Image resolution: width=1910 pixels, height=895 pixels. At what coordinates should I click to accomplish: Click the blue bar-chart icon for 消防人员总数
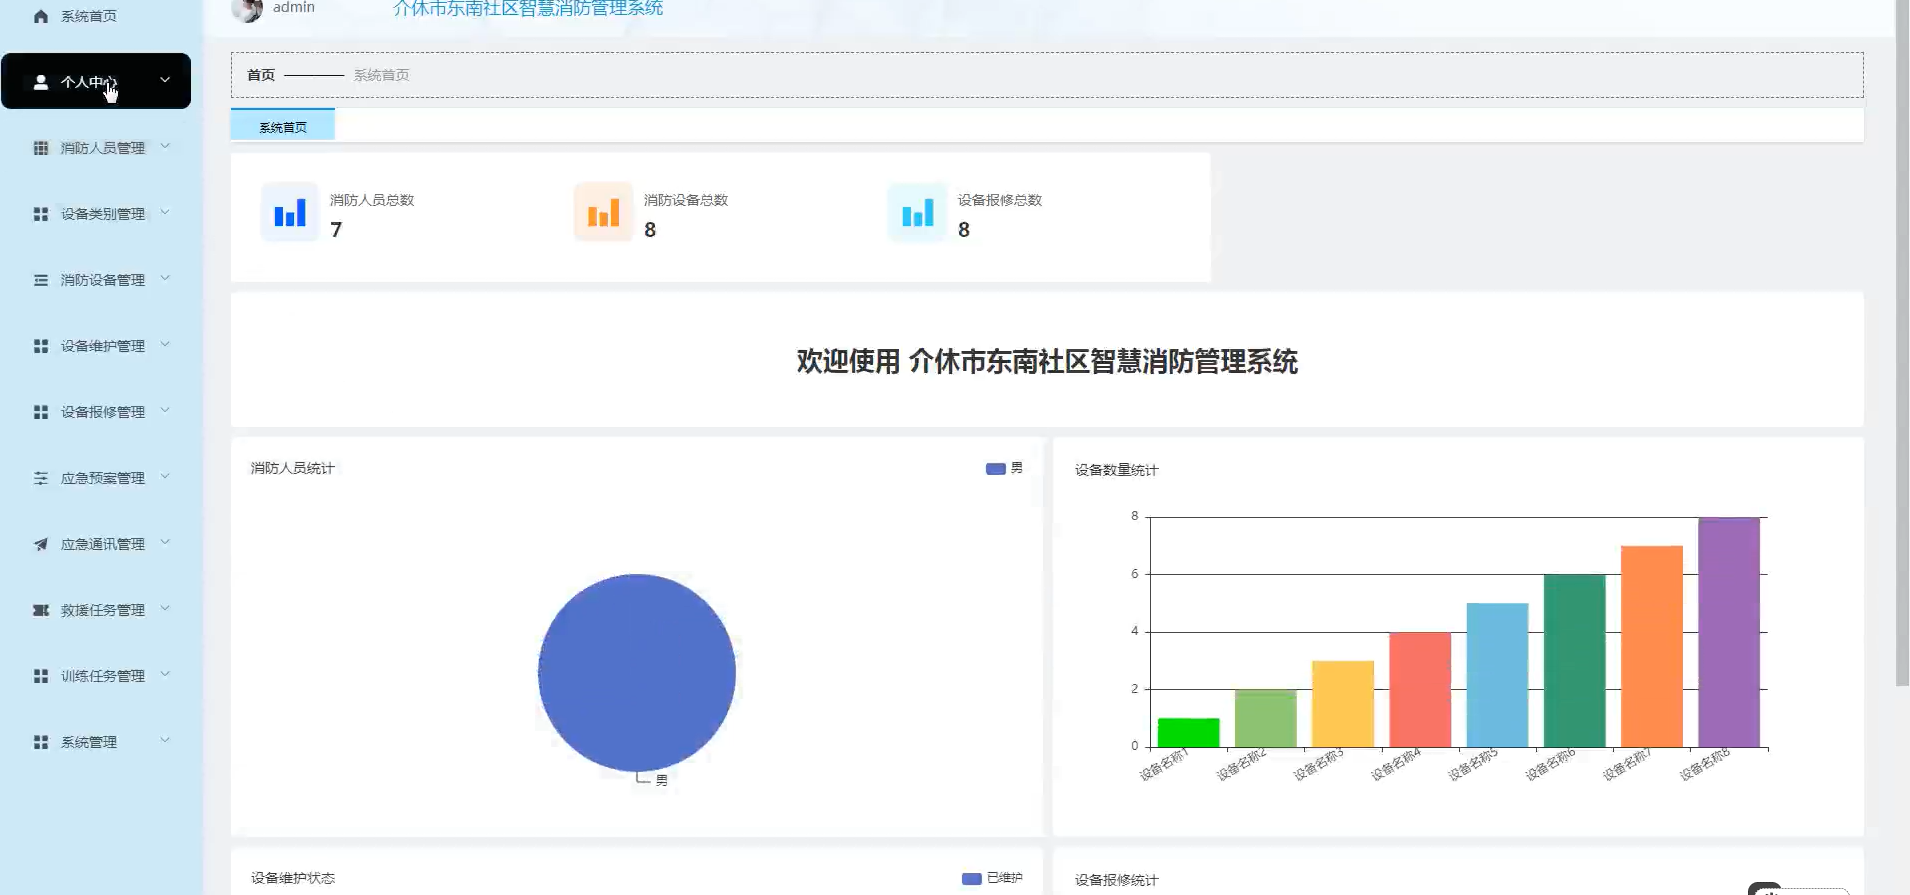click(290, 212)
